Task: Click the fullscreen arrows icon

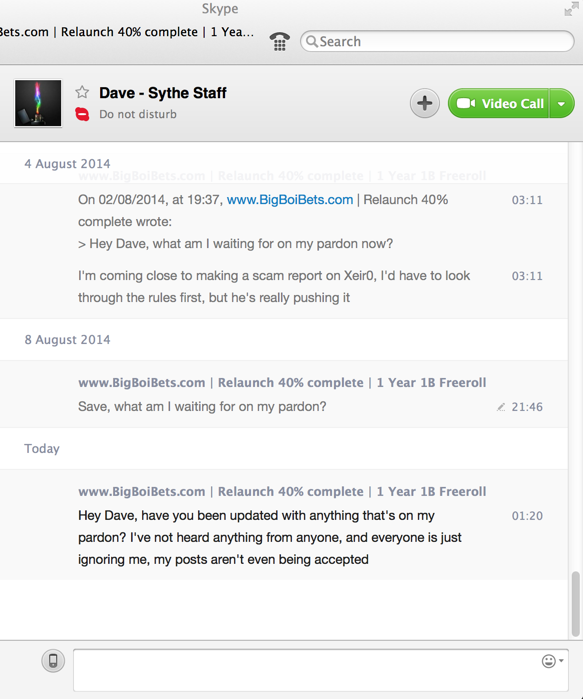Action: click(571, 9)
